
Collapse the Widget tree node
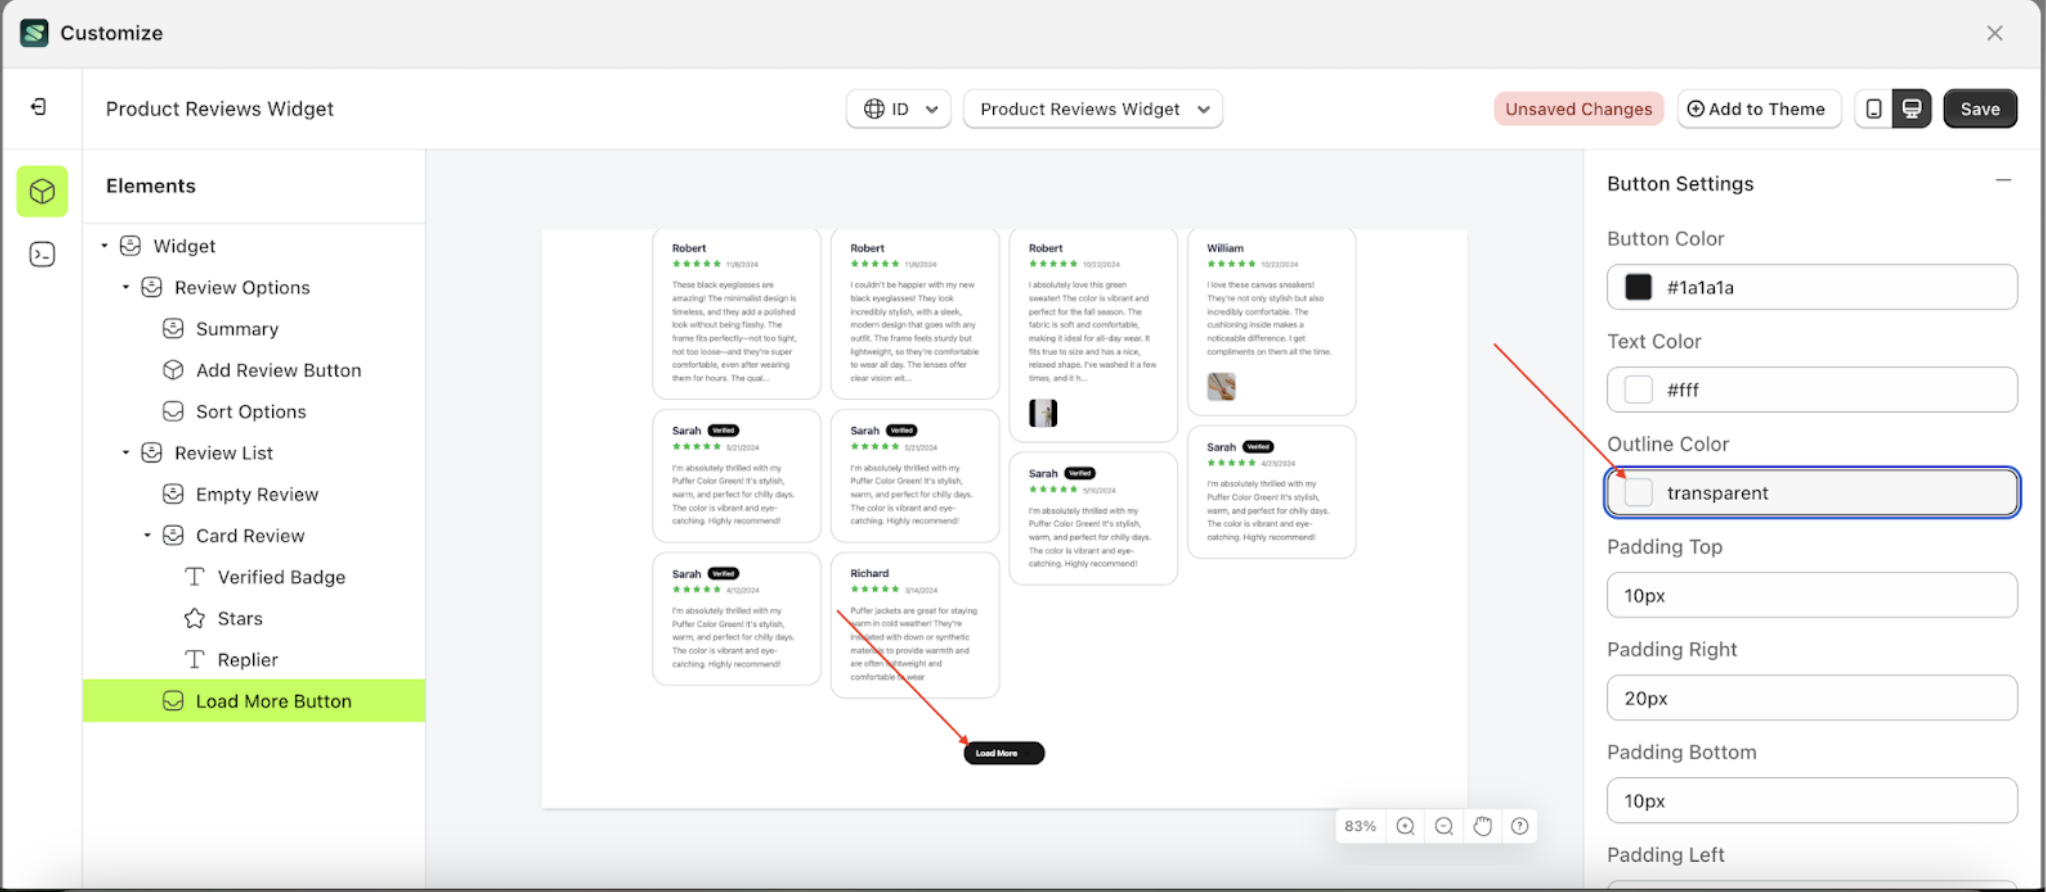tap(104, 246)
